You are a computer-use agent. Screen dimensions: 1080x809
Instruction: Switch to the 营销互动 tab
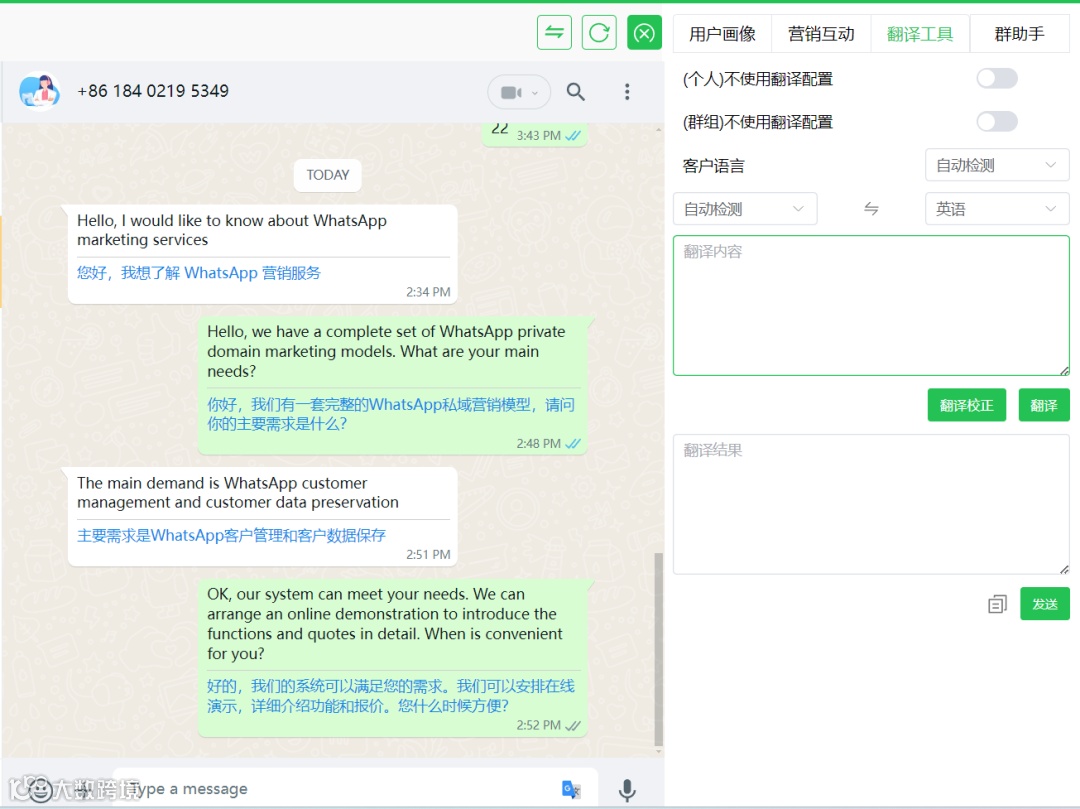(x=821, y=34)
